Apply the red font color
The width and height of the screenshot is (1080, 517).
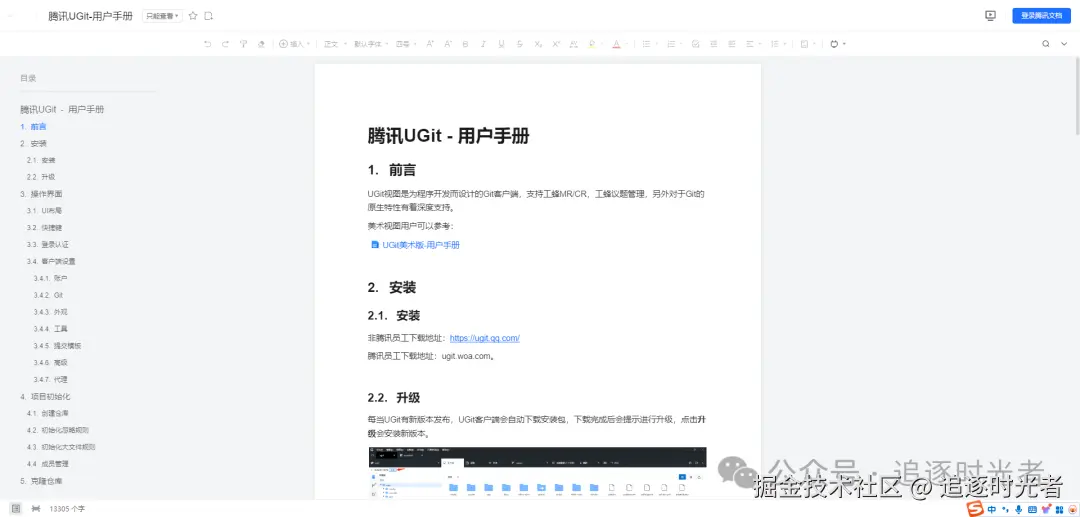tap(616, 44)
